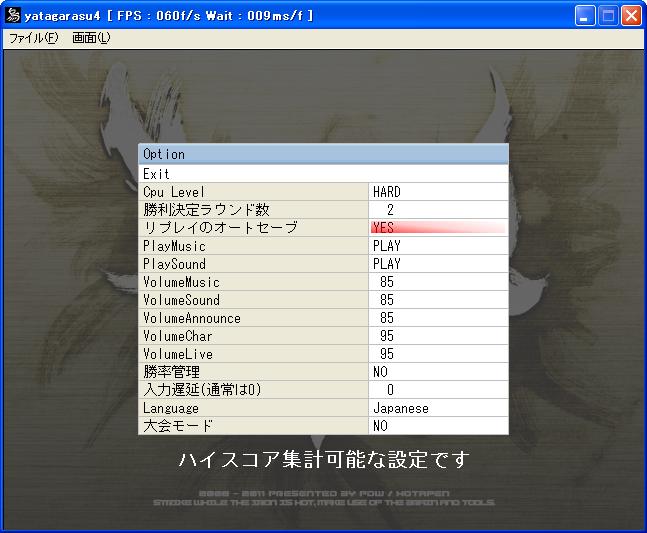The width and height of the screenshot is (647, 533).
Task: Change the HARD Cpu Level value
Action: (x=438, y=192)
